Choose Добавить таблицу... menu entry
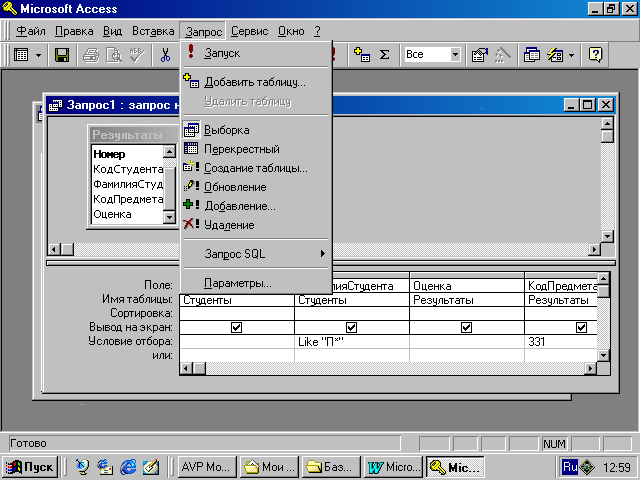Viewport: 640px width, 480px height. (257, 82)
